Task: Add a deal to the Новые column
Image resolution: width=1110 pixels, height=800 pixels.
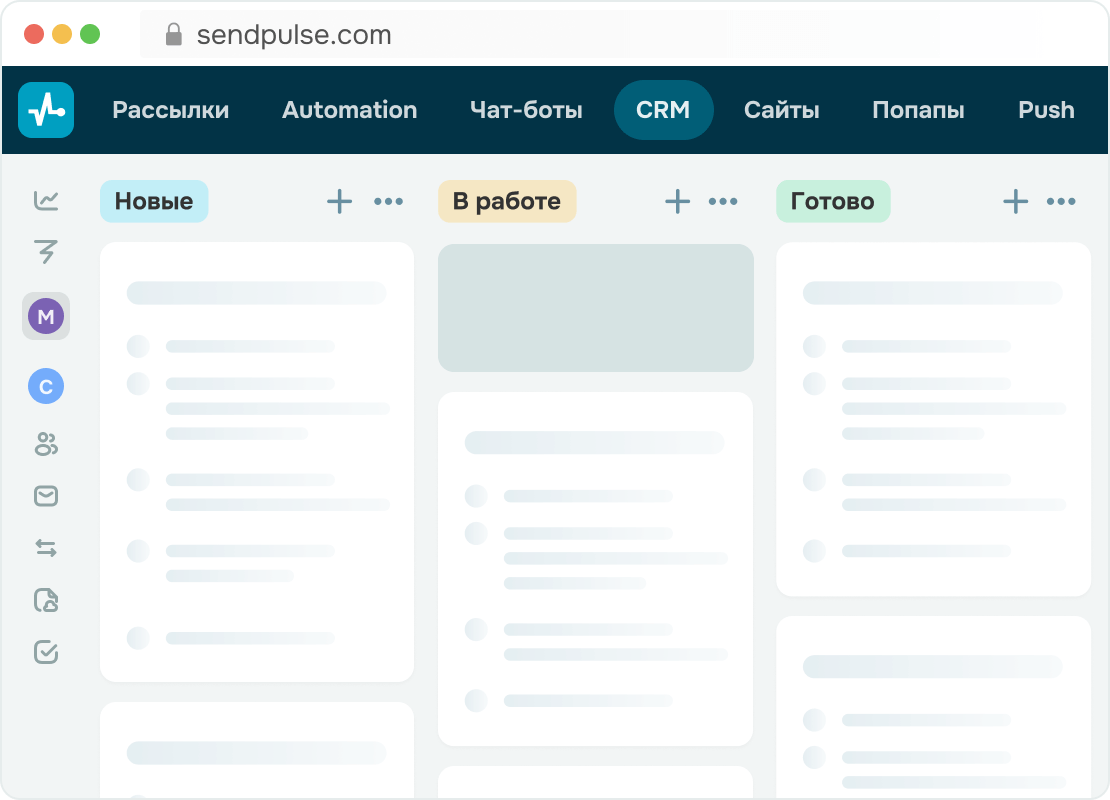Action: [340, 201]
